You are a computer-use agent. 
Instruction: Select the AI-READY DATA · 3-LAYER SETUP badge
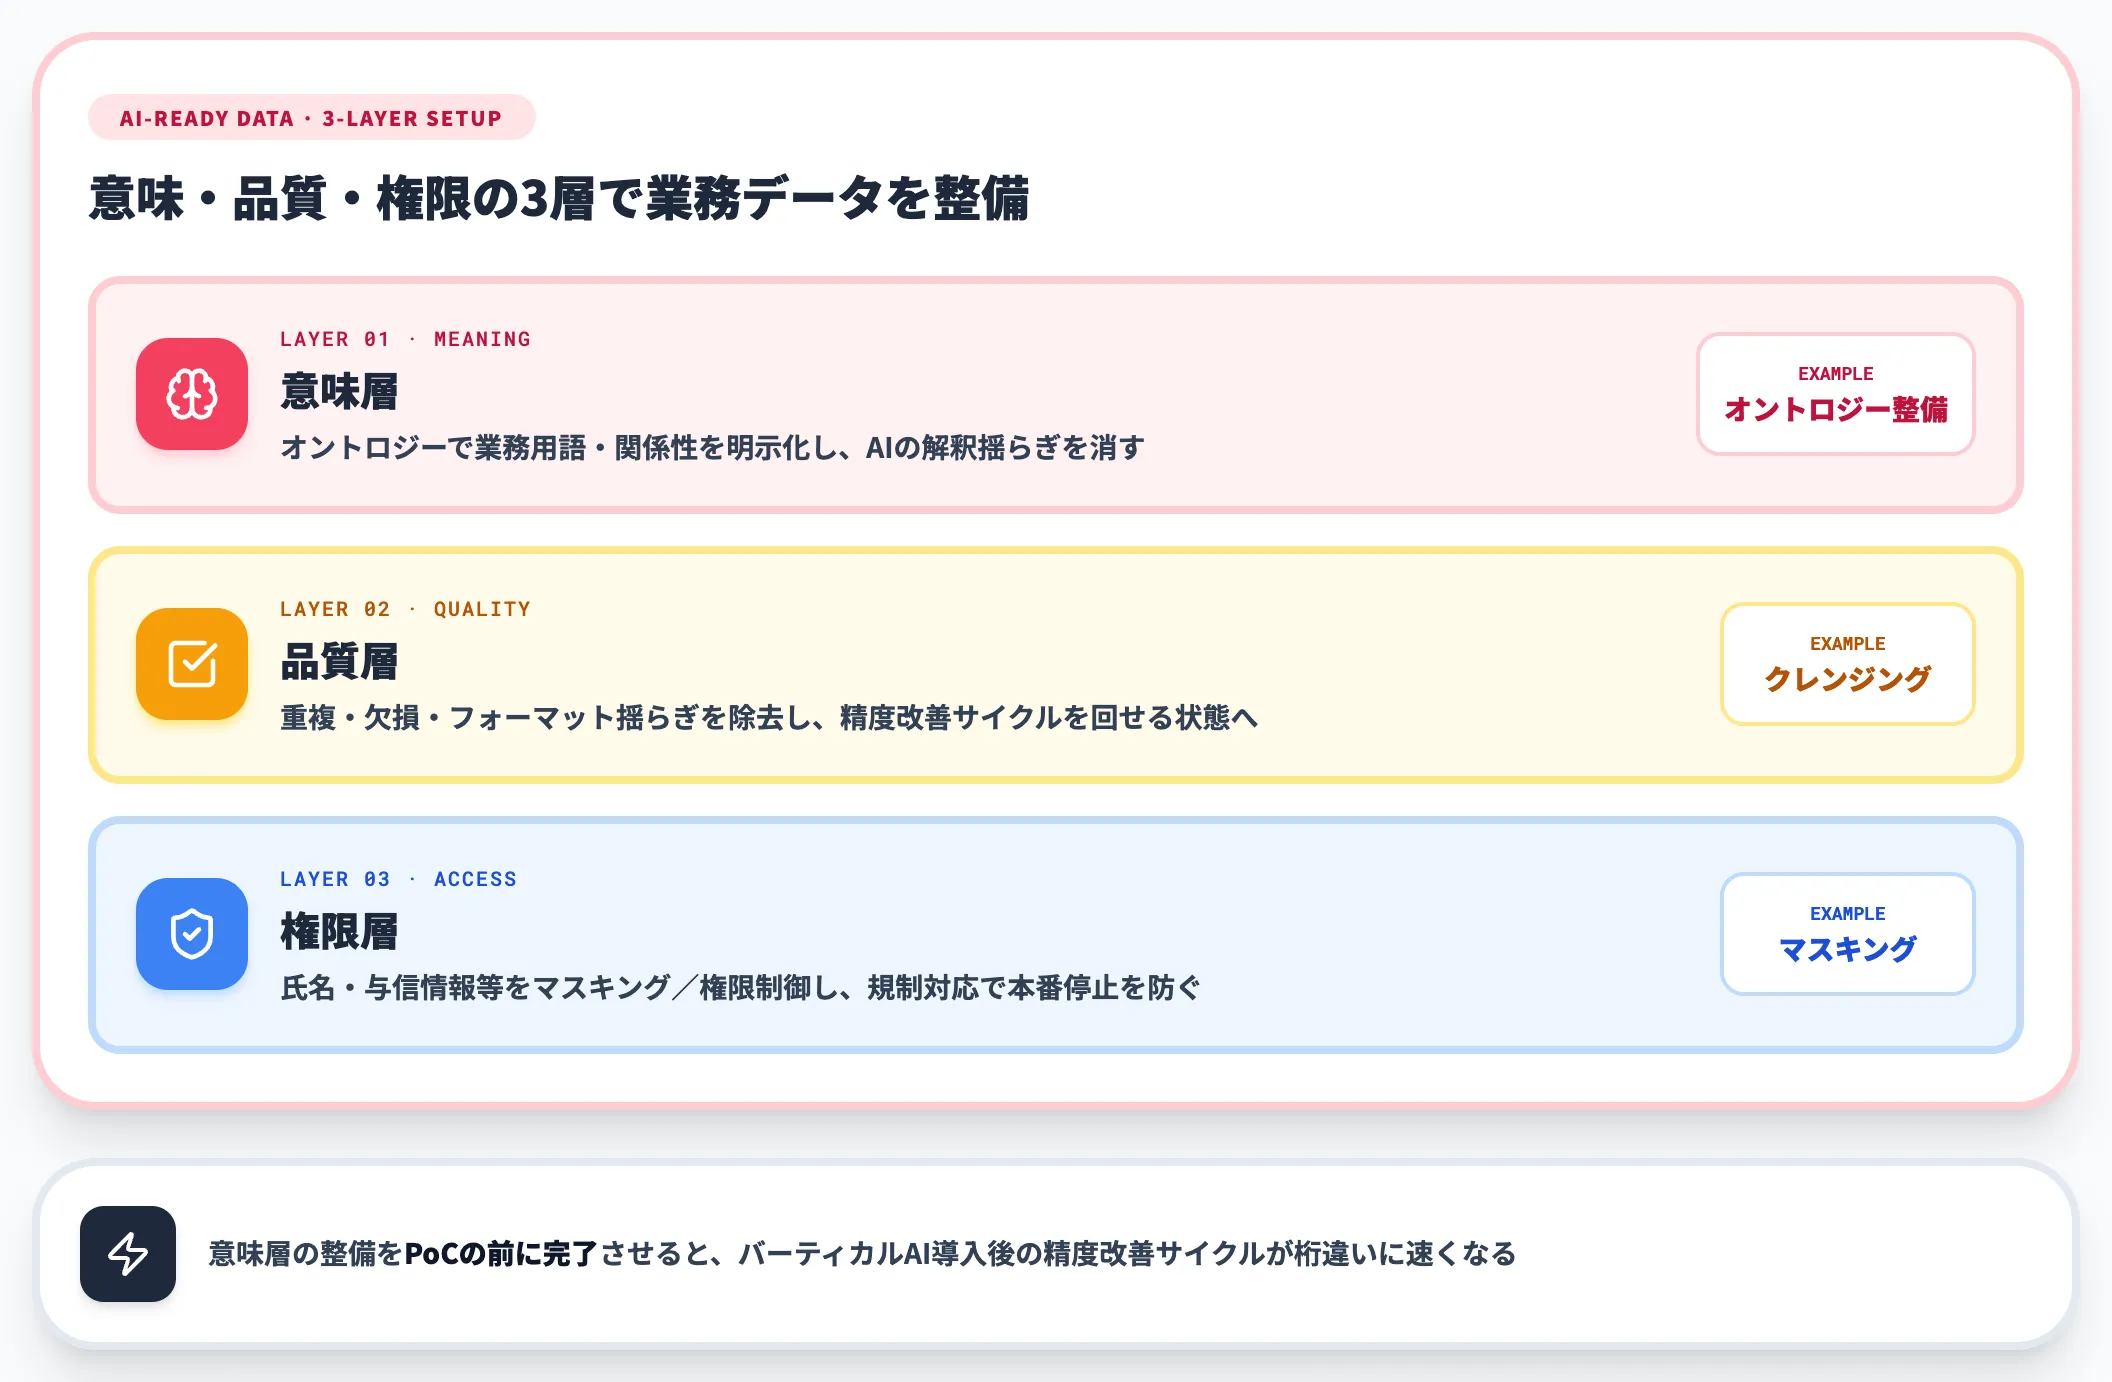tap(312, 118)
